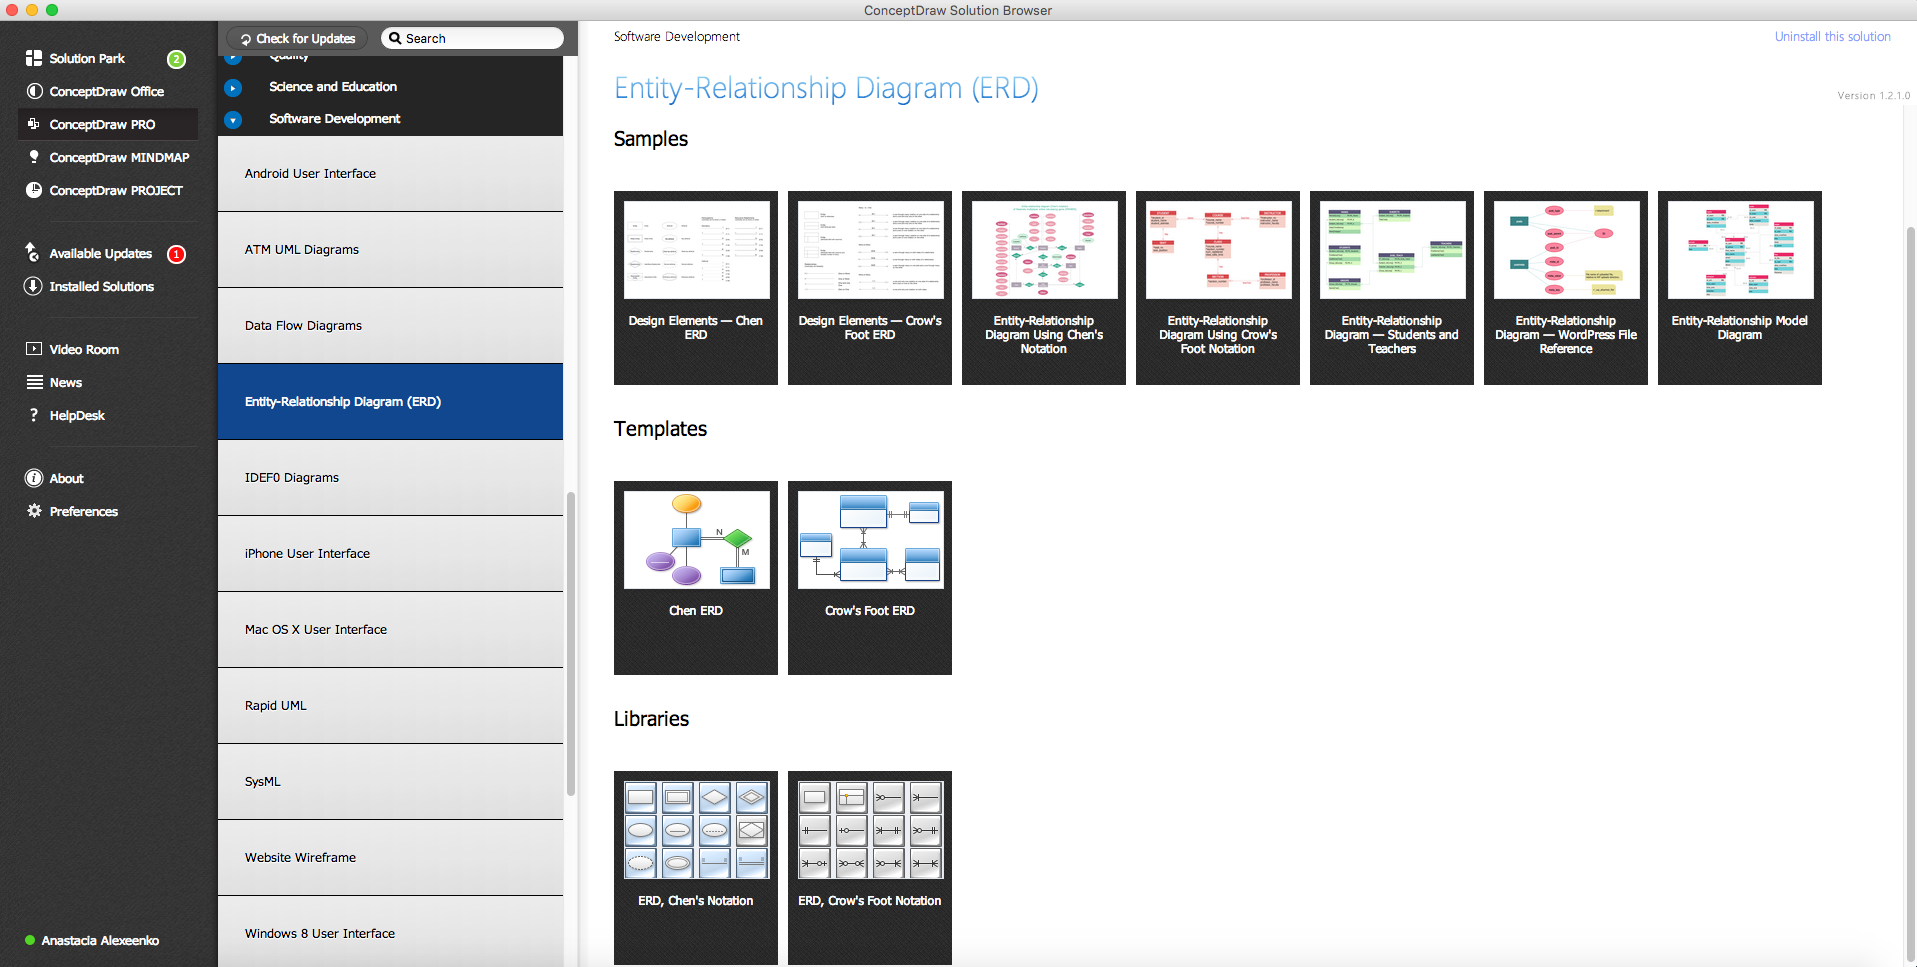Click the Solution Park icon
This screenshot has width=1917, height=967.
pyautogui.click(x=34, y=58)
